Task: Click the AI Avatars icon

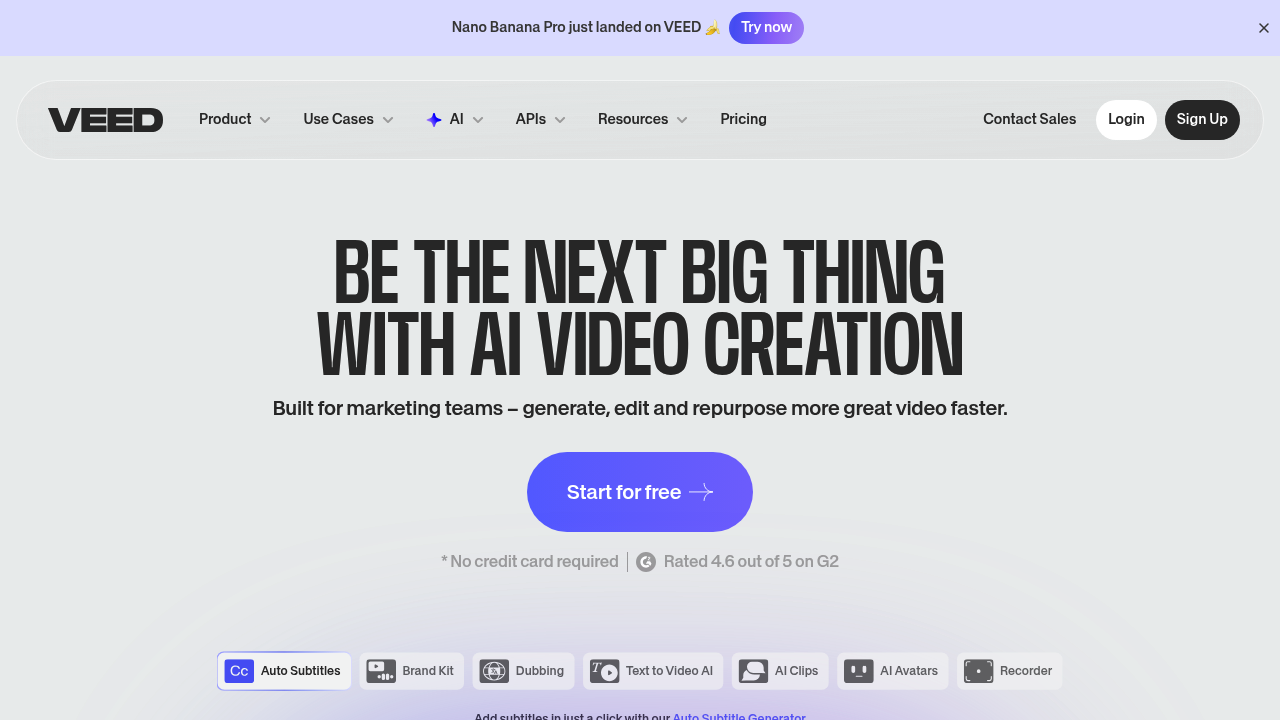Action: 858,671
